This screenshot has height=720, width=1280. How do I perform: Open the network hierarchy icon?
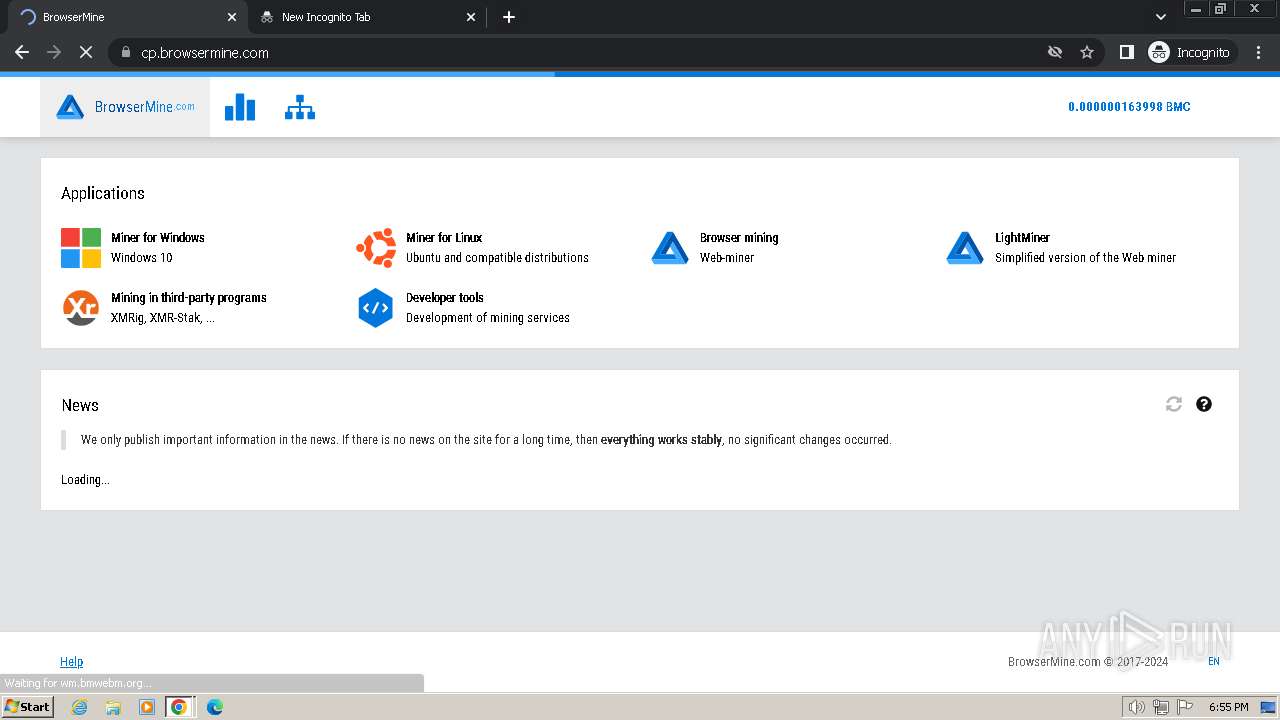pyautogui.click(x=300, y=107)
